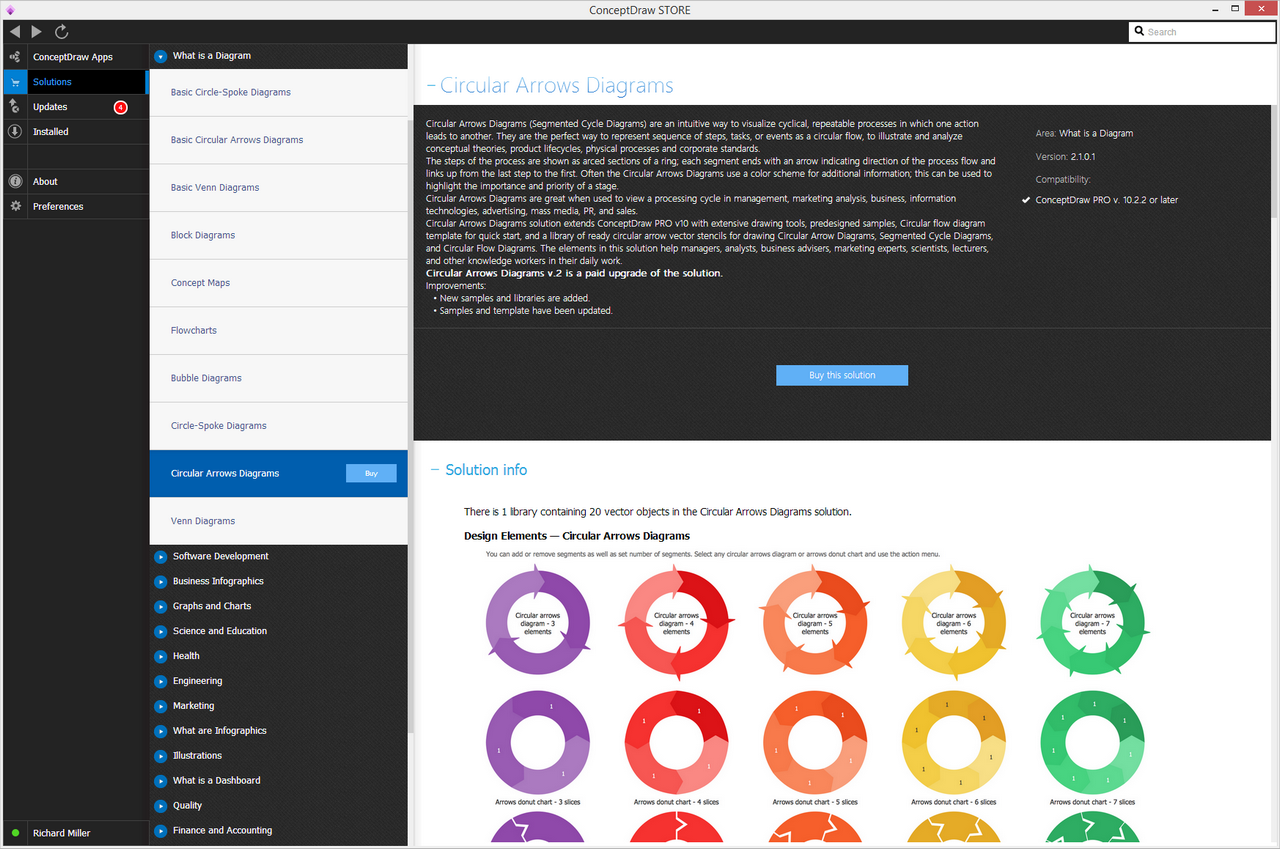Select Basic Circle-Spoke Diagrams solution
The image size is (1280, 849).
coord(279,92)
